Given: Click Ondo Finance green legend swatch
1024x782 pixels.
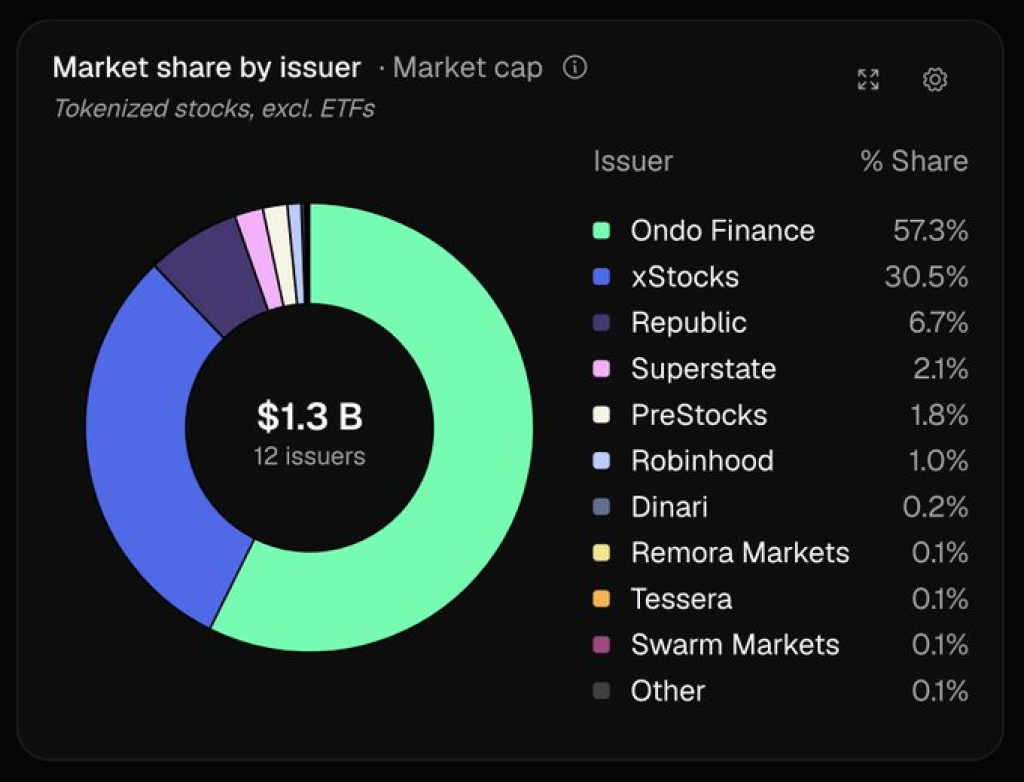Looking at the screenshot, I should (601, 231).
